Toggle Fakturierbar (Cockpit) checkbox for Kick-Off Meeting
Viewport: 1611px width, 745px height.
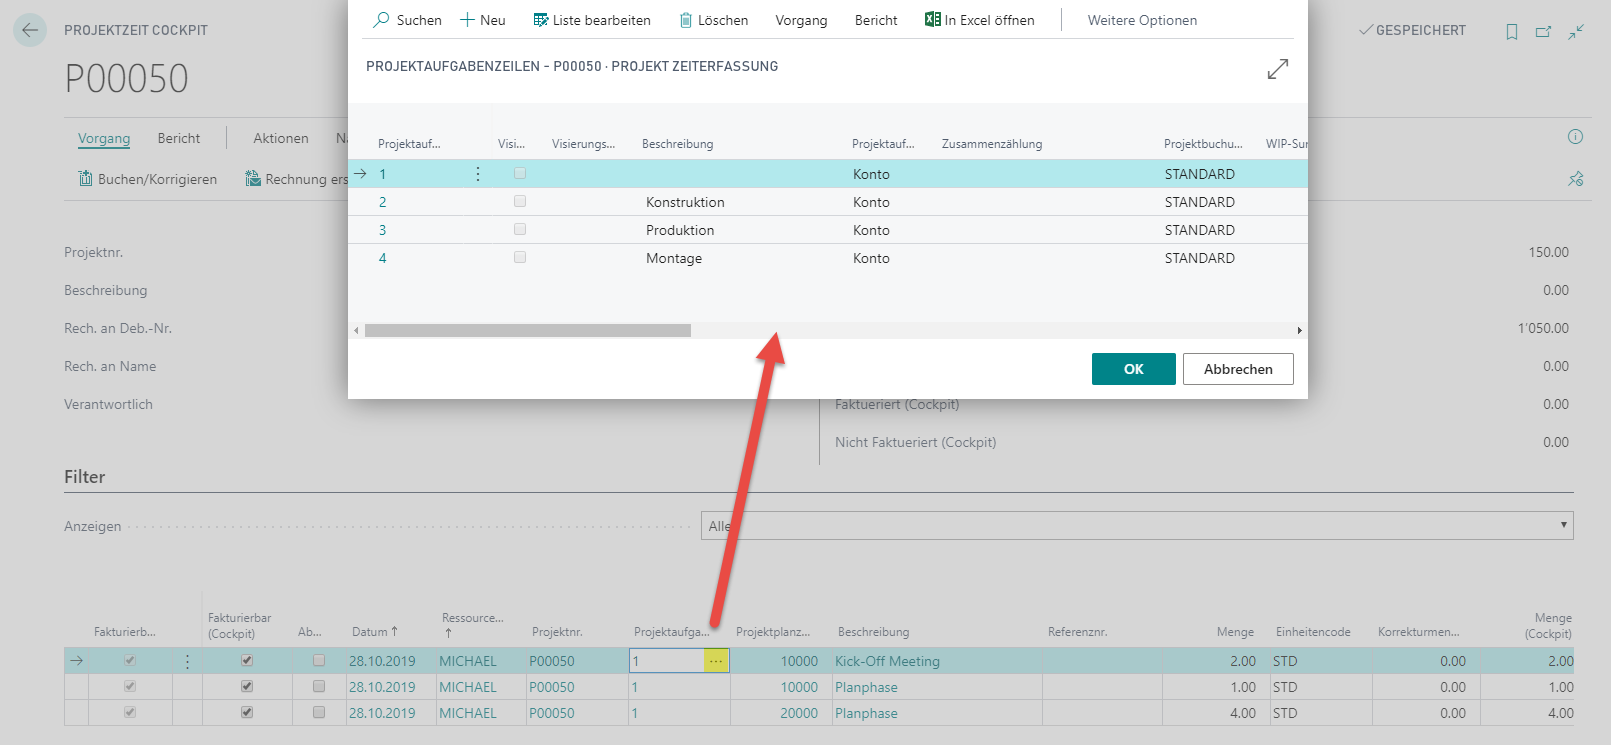pos(247,660)
